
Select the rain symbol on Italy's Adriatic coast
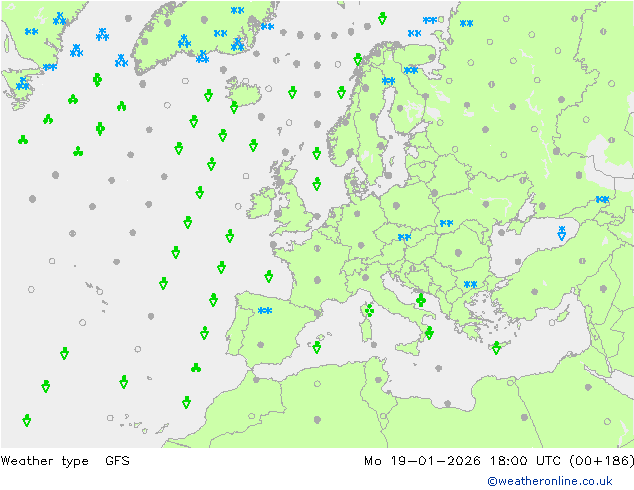[x=421, y=300]
